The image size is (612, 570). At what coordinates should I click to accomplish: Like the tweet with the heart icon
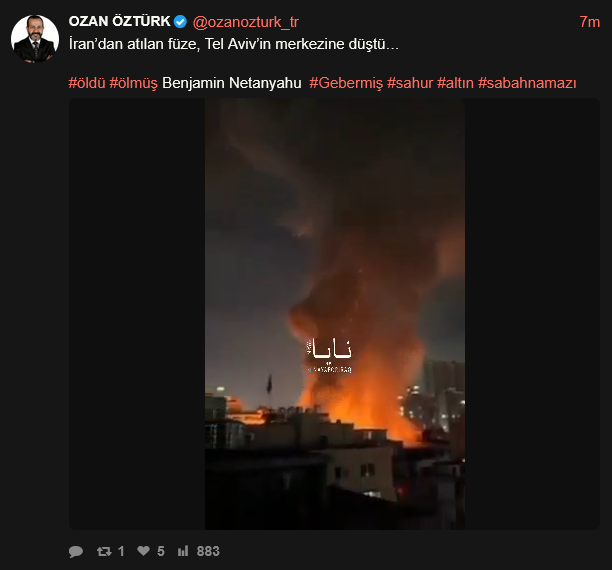tap(144, 551)
